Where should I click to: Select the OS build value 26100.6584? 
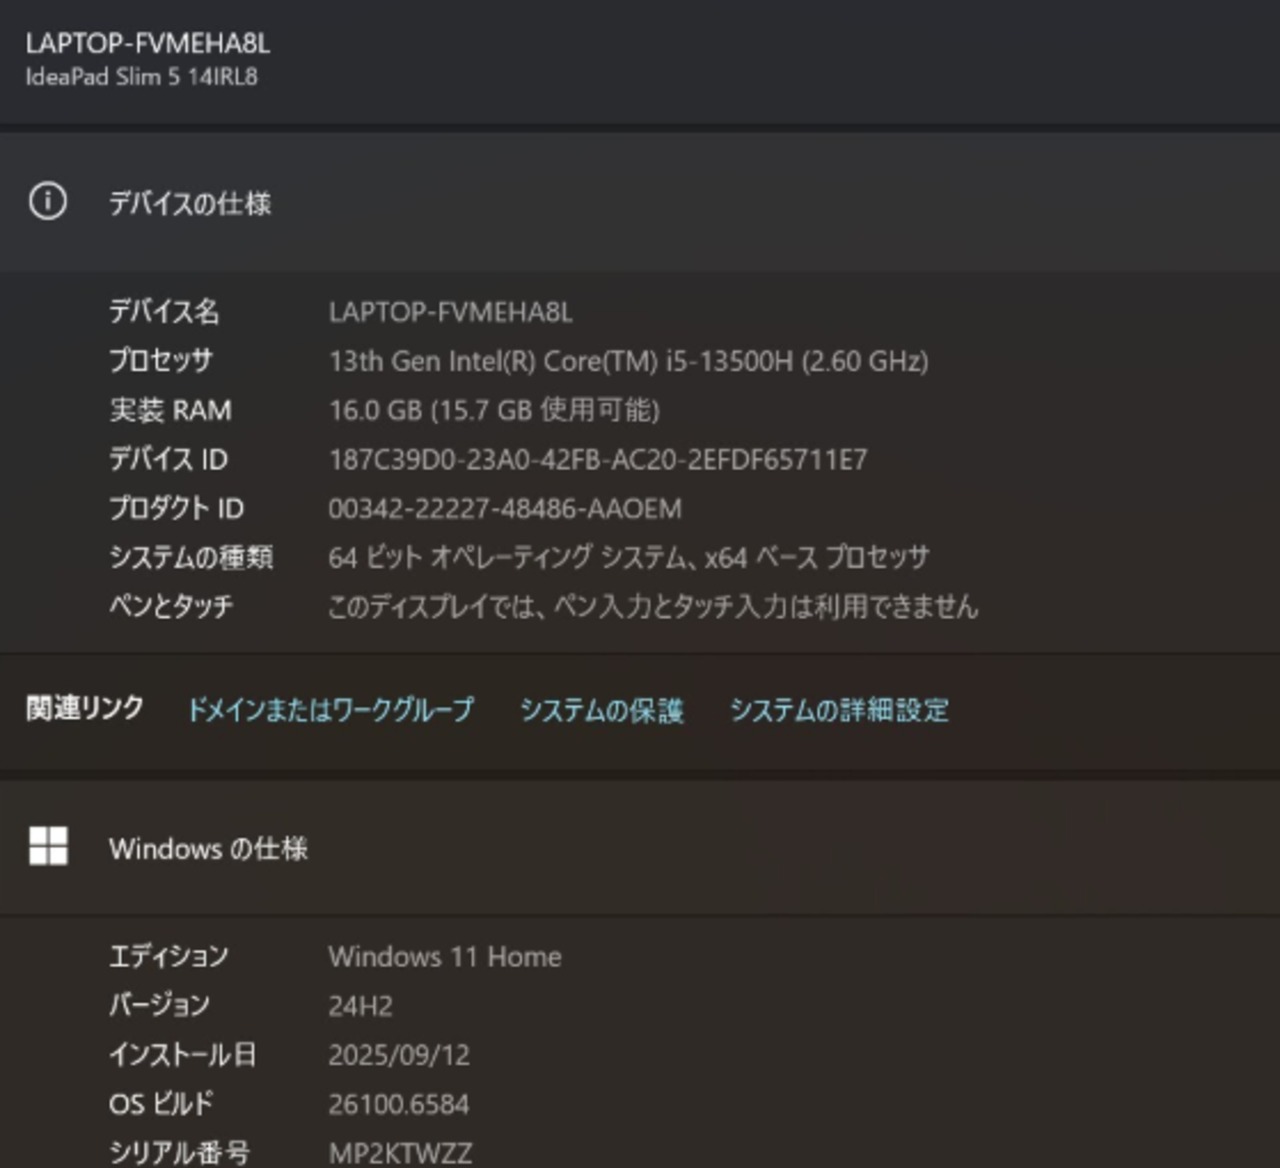coord(398,1103)
